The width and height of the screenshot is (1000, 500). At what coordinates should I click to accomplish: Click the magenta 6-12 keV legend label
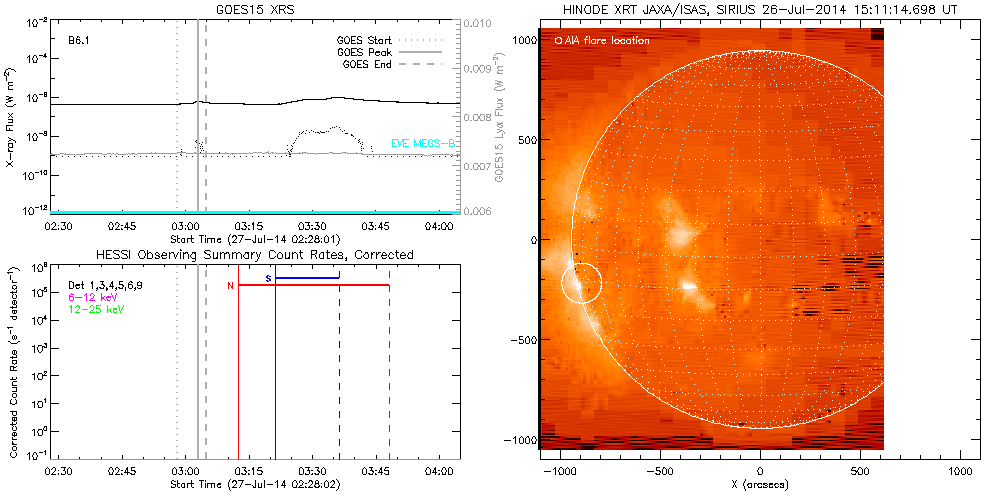[90, 297]
